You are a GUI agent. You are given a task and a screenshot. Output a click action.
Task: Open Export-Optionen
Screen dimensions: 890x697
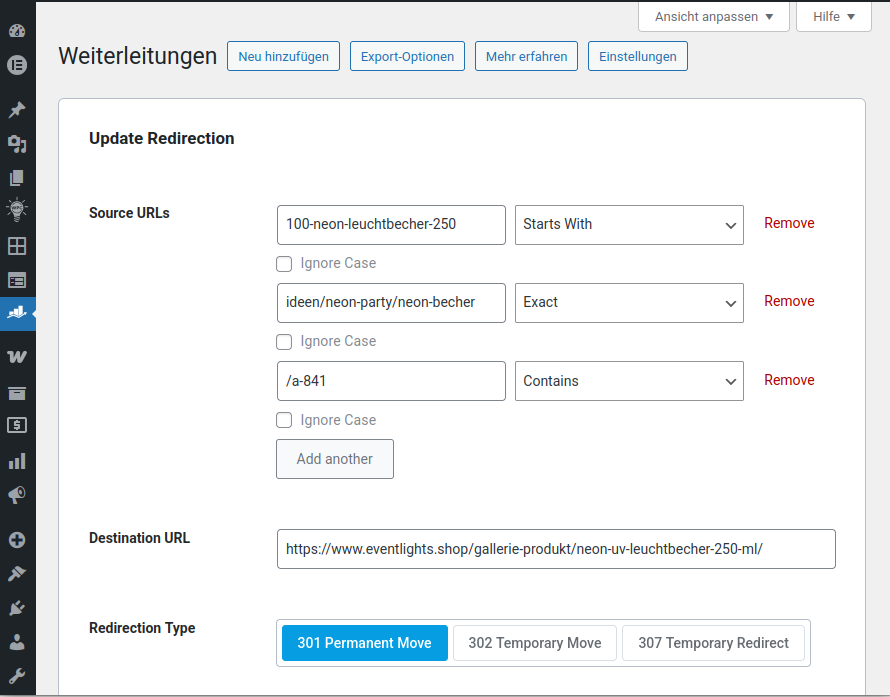pos(407,56)
